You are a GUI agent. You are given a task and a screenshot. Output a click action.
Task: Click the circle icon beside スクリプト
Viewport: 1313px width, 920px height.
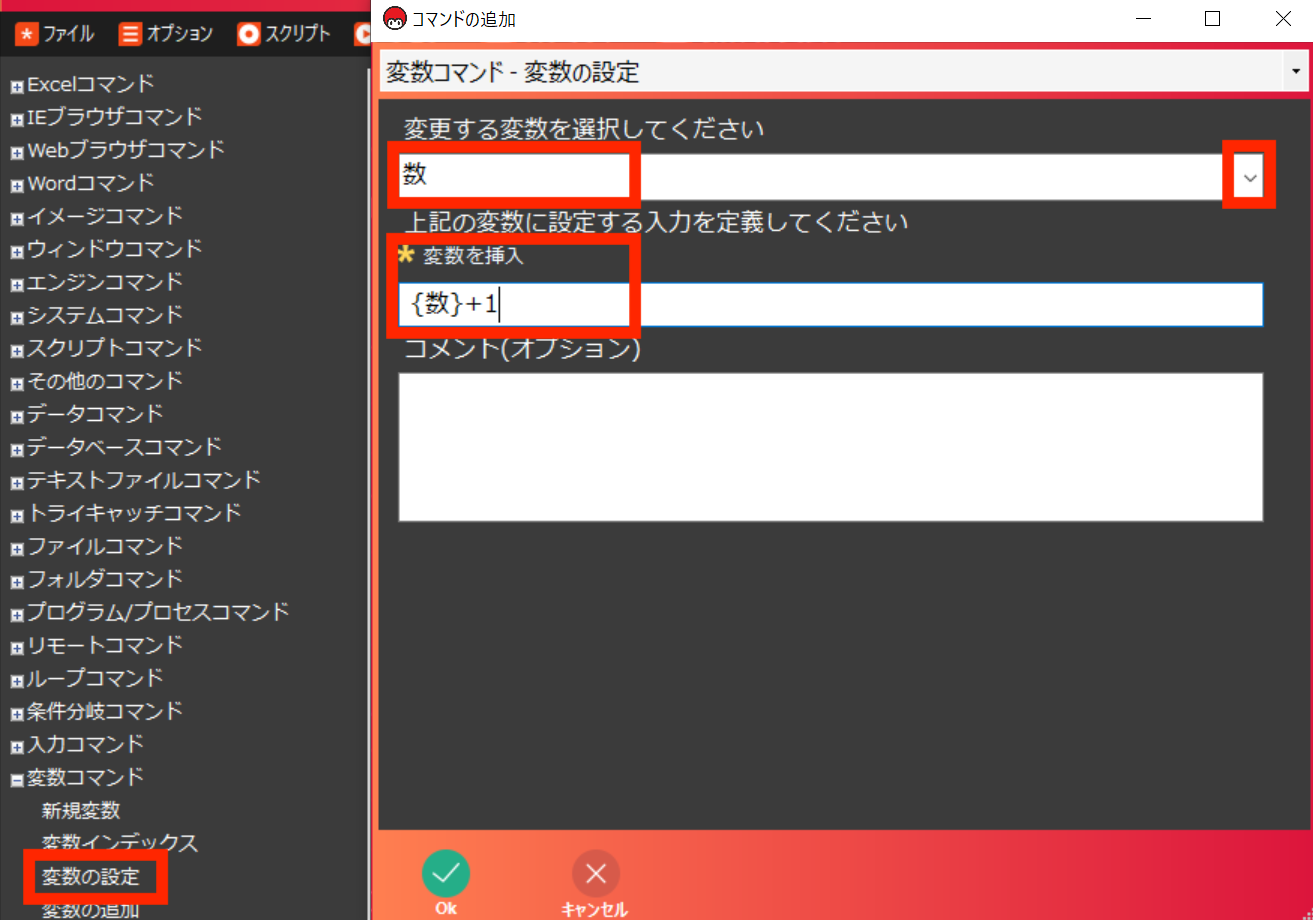pos(248,34)
